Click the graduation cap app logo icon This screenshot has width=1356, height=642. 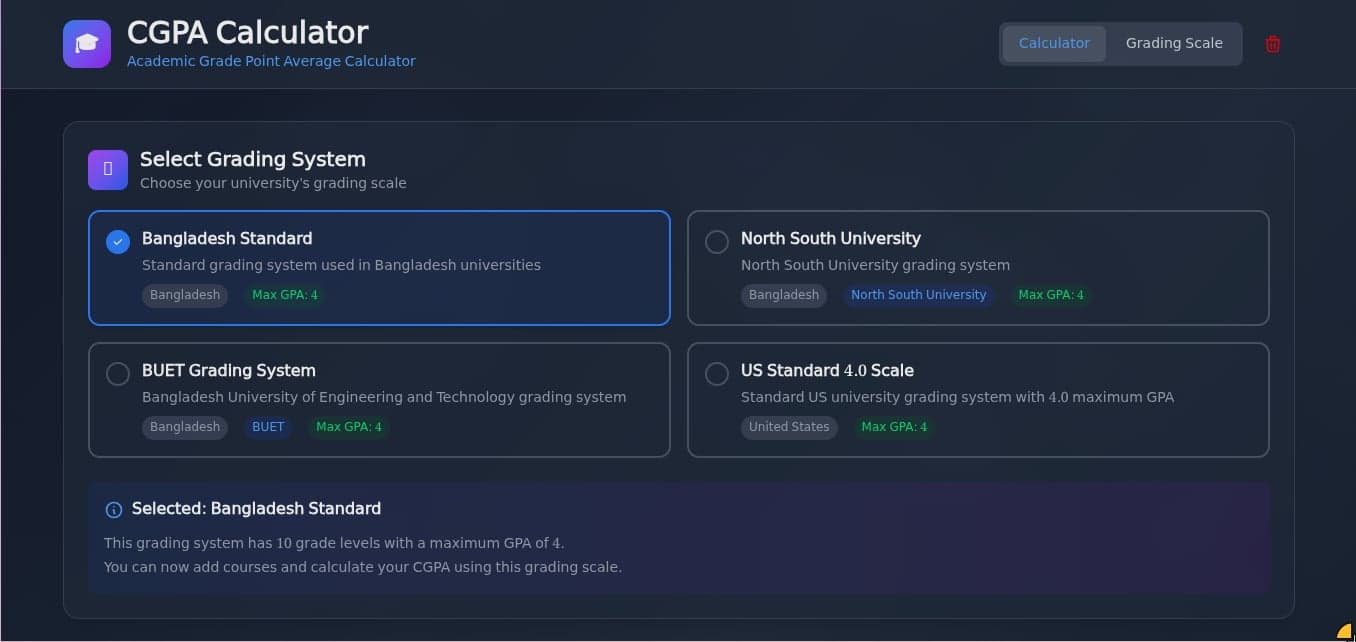87,43
